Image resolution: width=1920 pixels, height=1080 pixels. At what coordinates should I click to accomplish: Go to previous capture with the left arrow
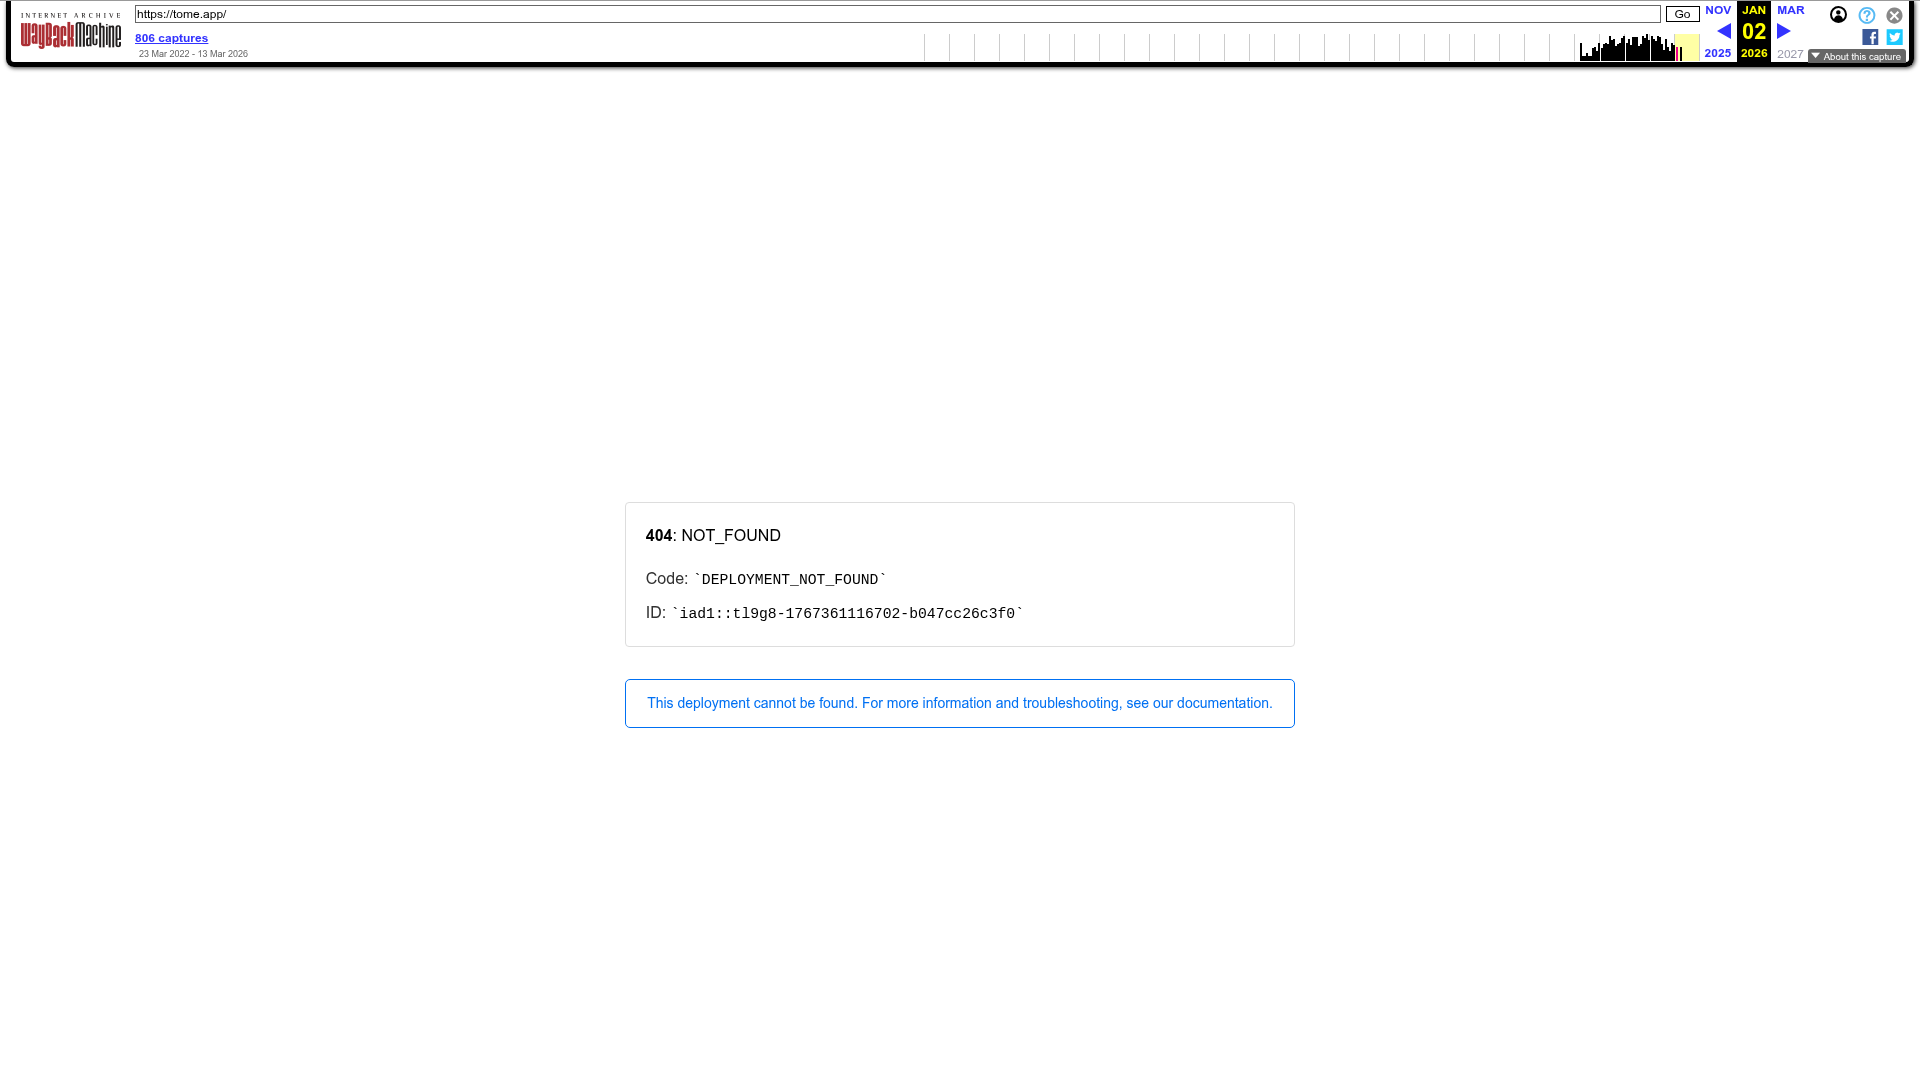[1724, 32]
